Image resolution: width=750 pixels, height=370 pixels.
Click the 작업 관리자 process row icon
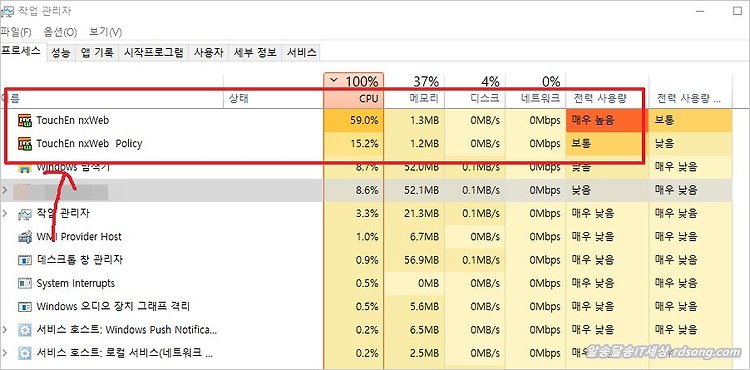coord(24,214)
